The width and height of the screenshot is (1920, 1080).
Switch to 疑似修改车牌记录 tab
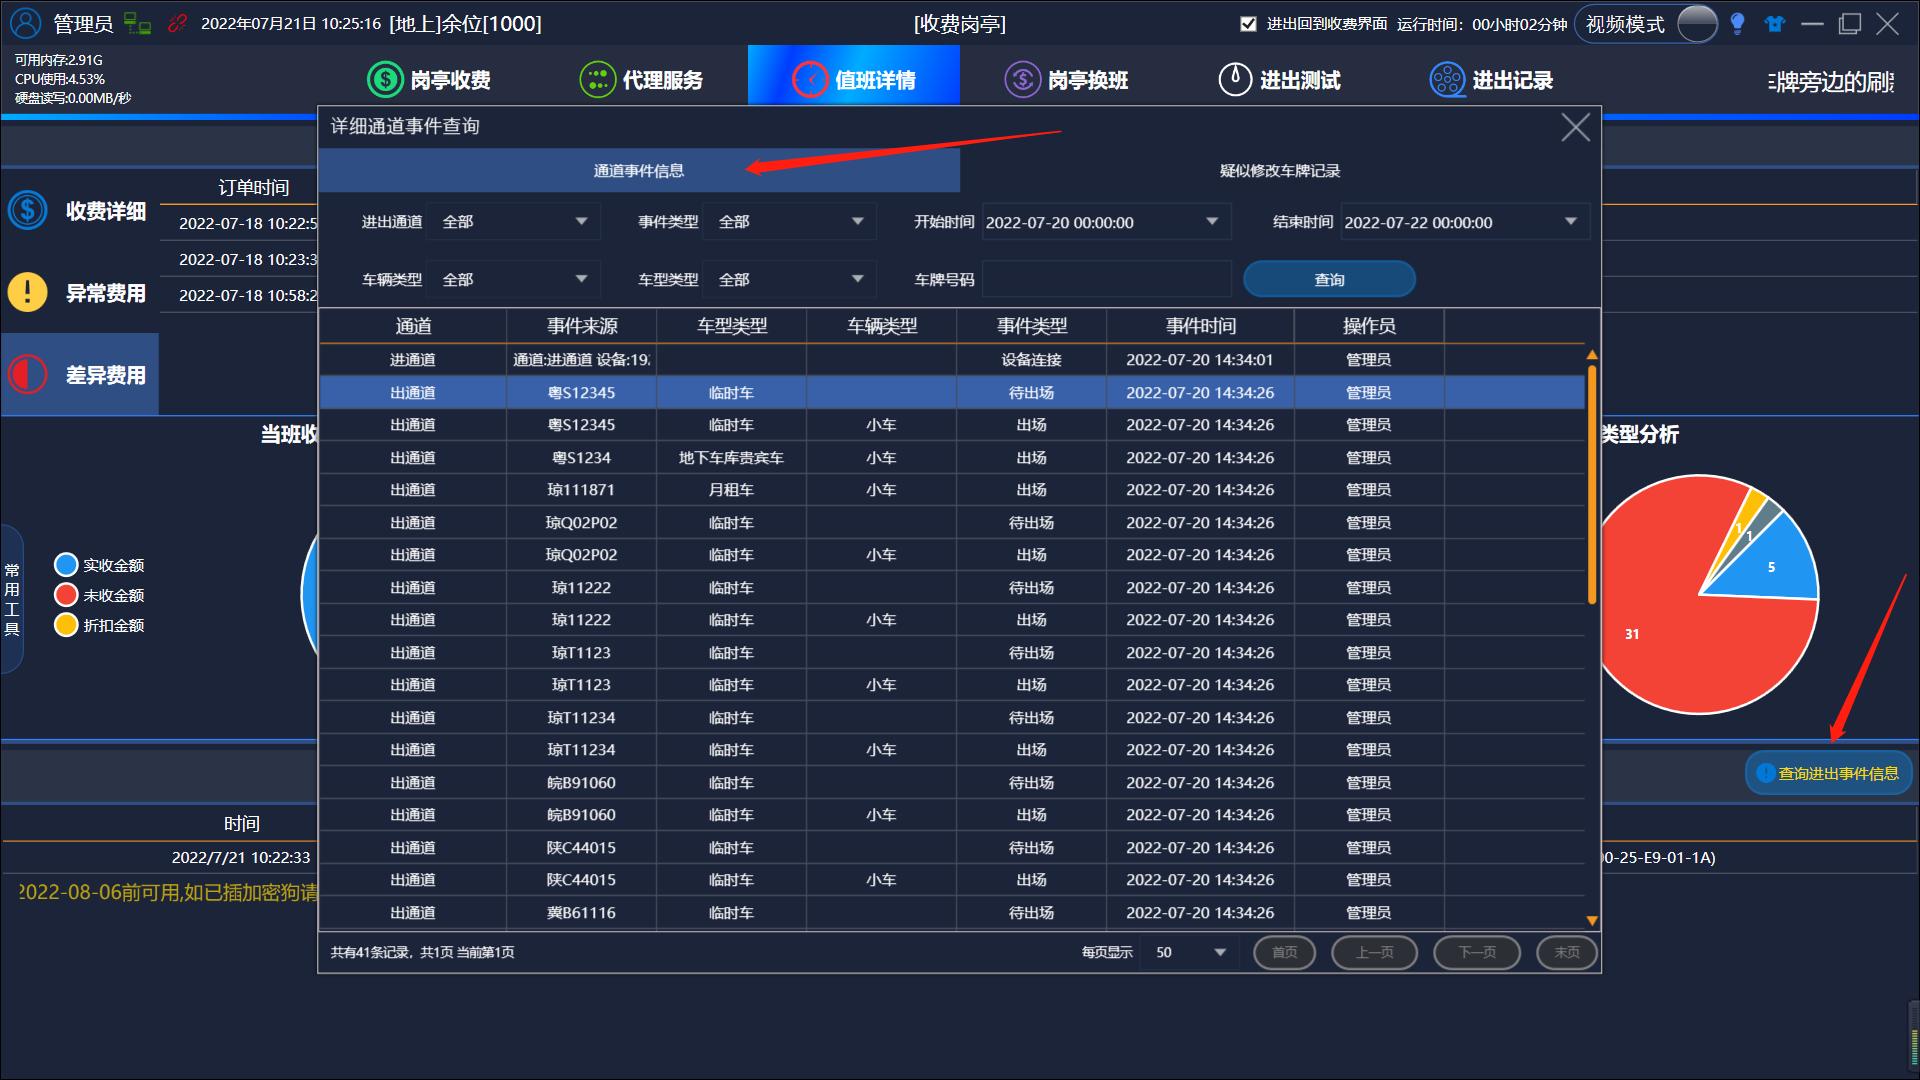click(1280, 171)
